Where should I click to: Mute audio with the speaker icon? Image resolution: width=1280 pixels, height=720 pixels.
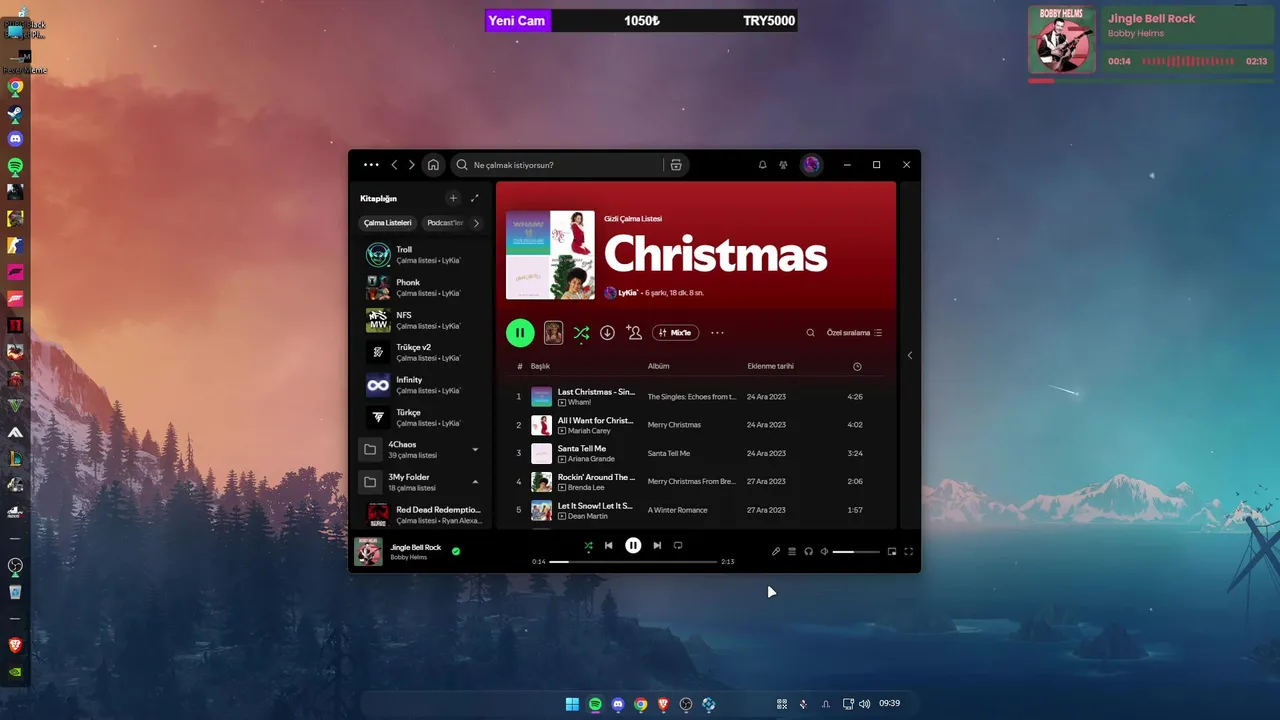825,552
